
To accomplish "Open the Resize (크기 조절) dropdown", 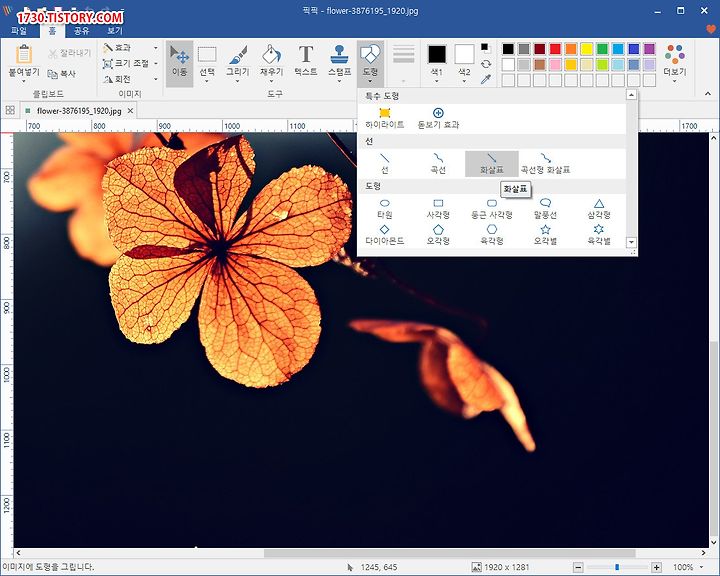I will [130, 63].
